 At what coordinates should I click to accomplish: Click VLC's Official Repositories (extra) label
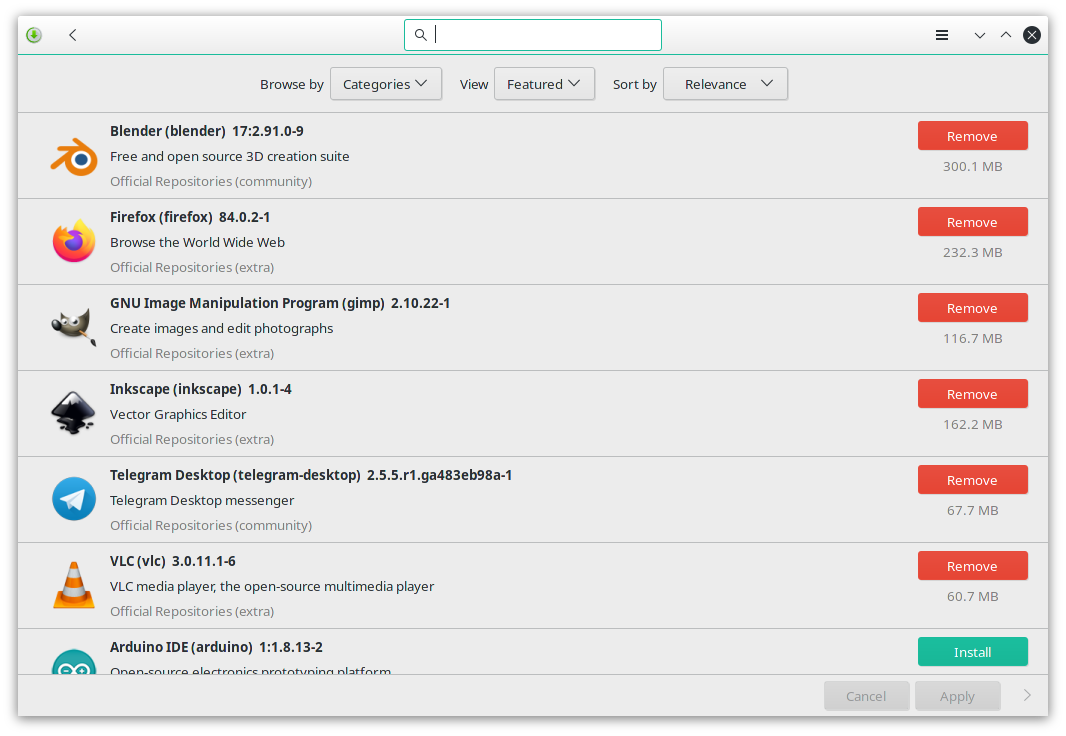192,611
